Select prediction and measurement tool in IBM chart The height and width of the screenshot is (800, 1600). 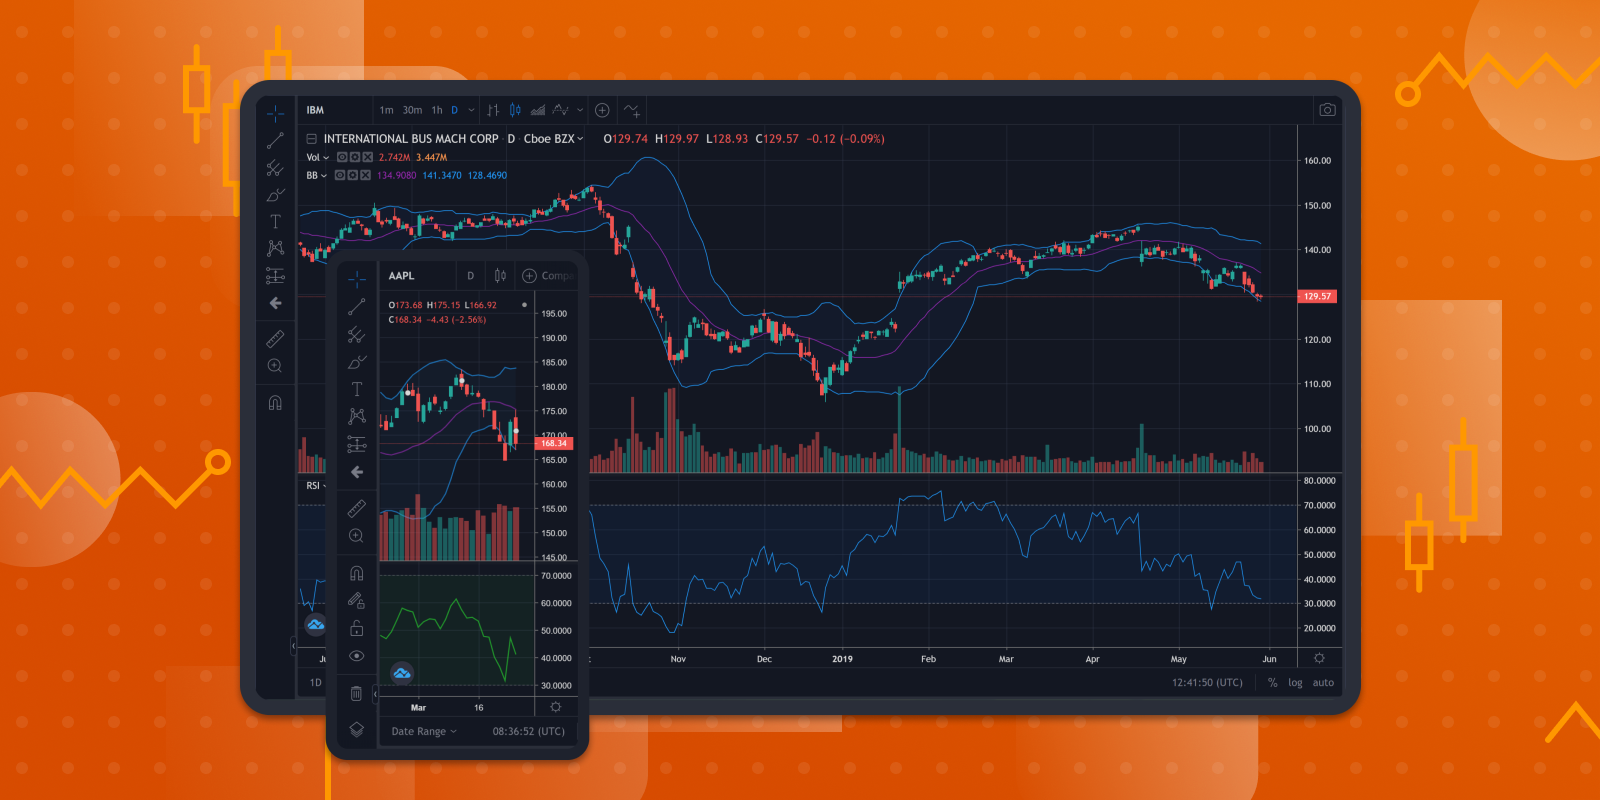[x=275, y=275]
